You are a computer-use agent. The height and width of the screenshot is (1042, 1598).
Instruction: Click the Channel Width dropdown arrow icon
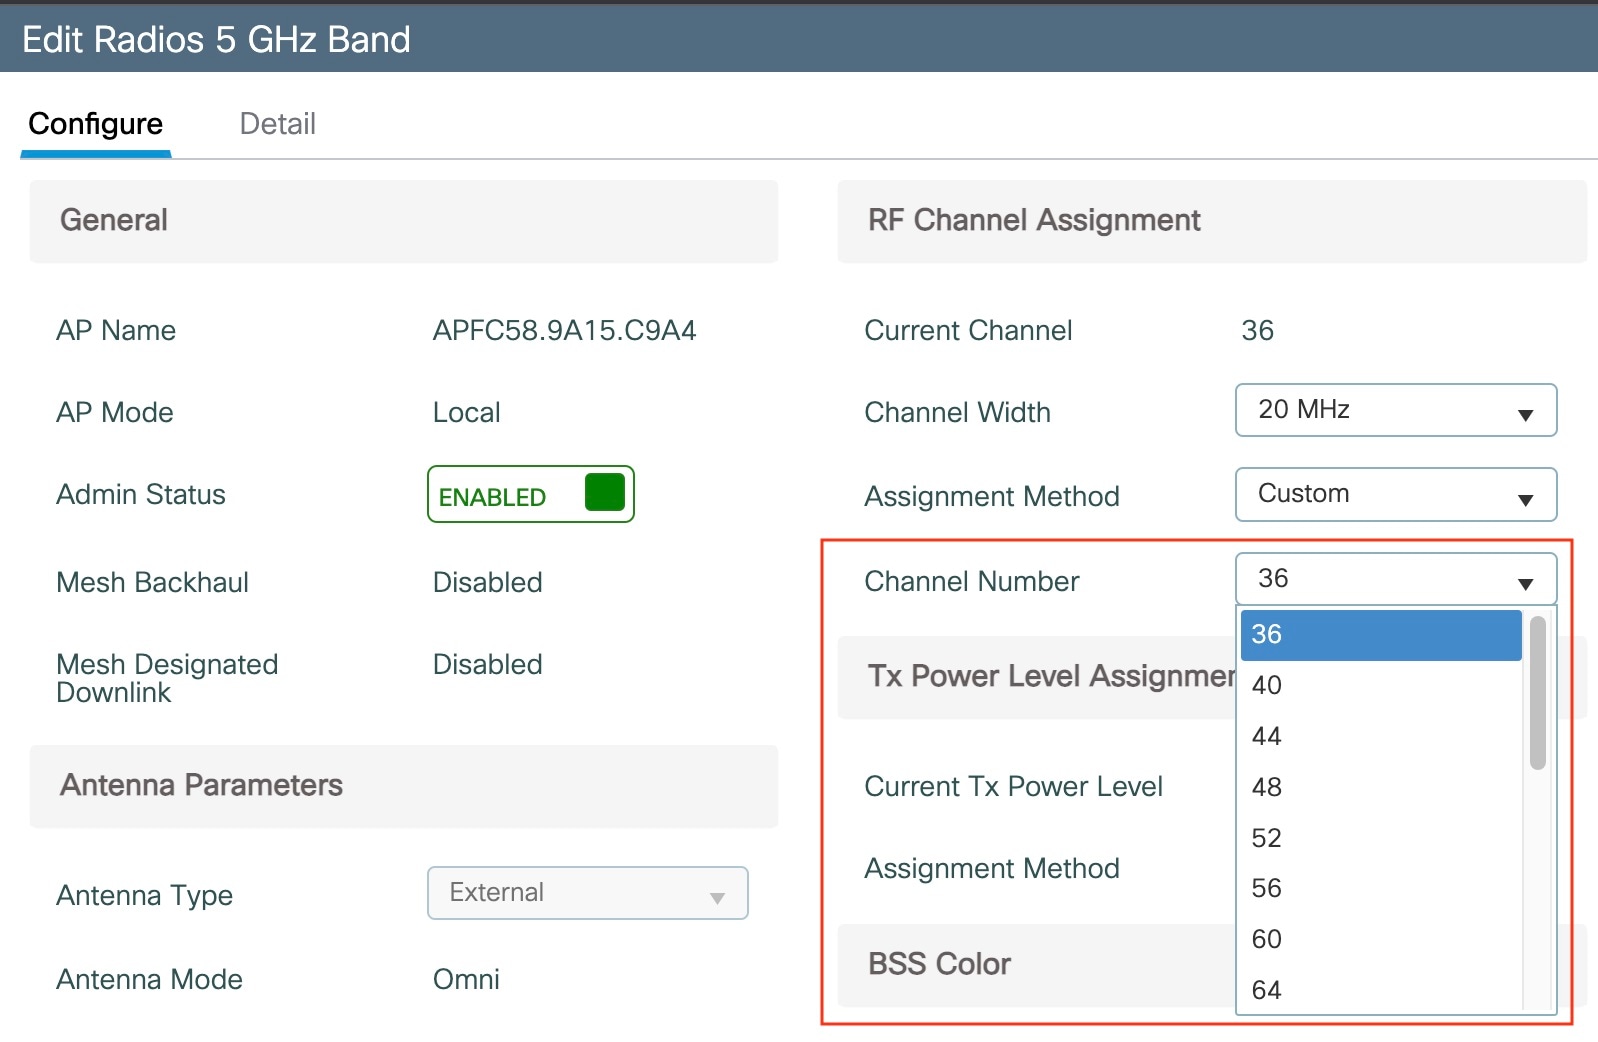pos(1525,415)
